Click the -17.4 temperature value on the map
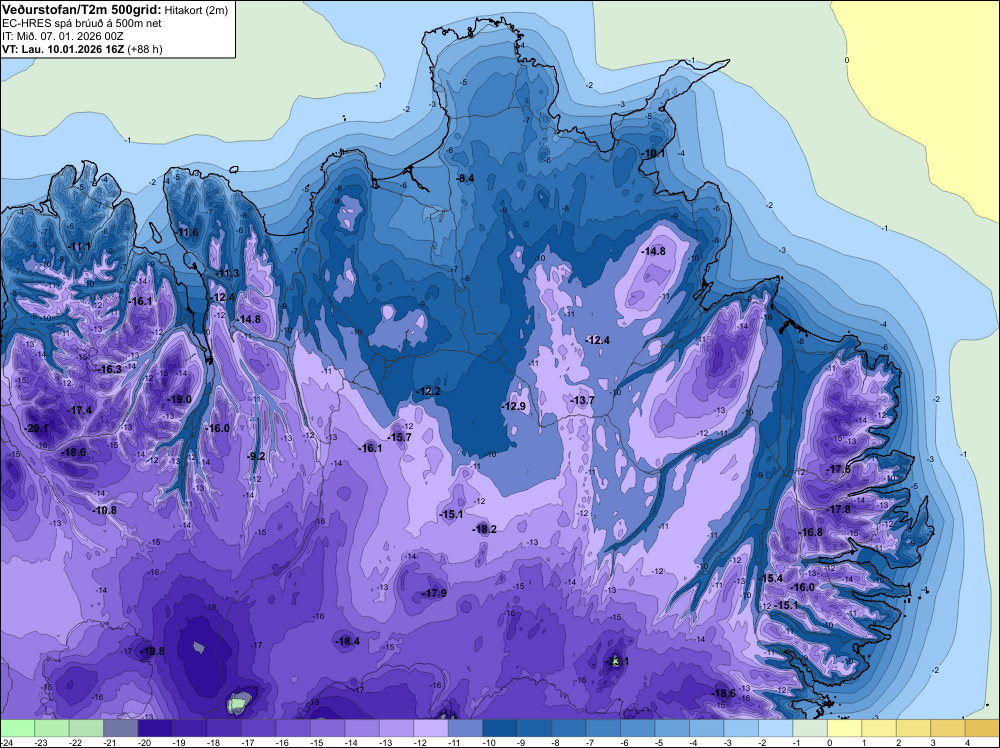Viewport: 1000px width, 748px height. (80, 410)
